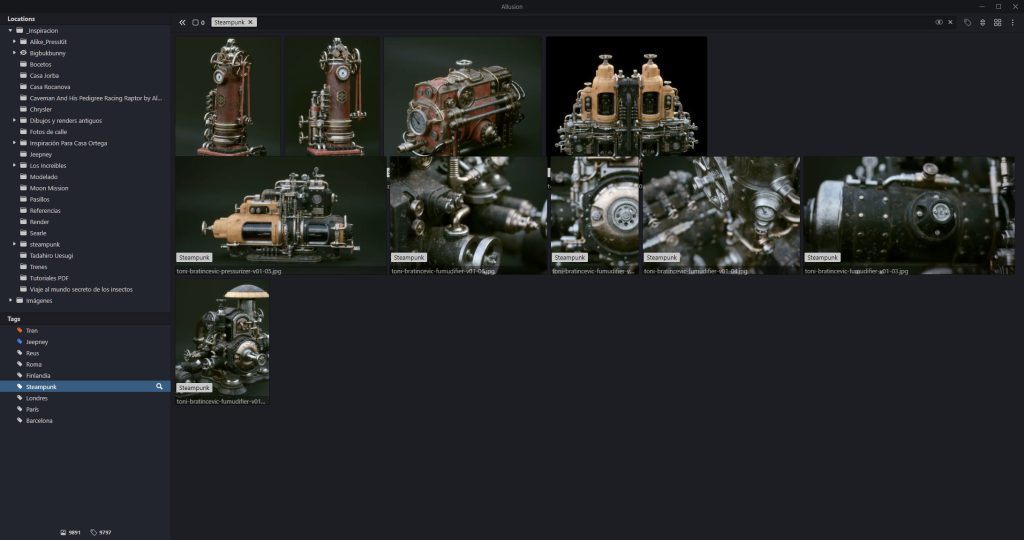This screenshot has width=1024, height=540.
Task: Open the three-dots more options menu
Action: 1012,22
